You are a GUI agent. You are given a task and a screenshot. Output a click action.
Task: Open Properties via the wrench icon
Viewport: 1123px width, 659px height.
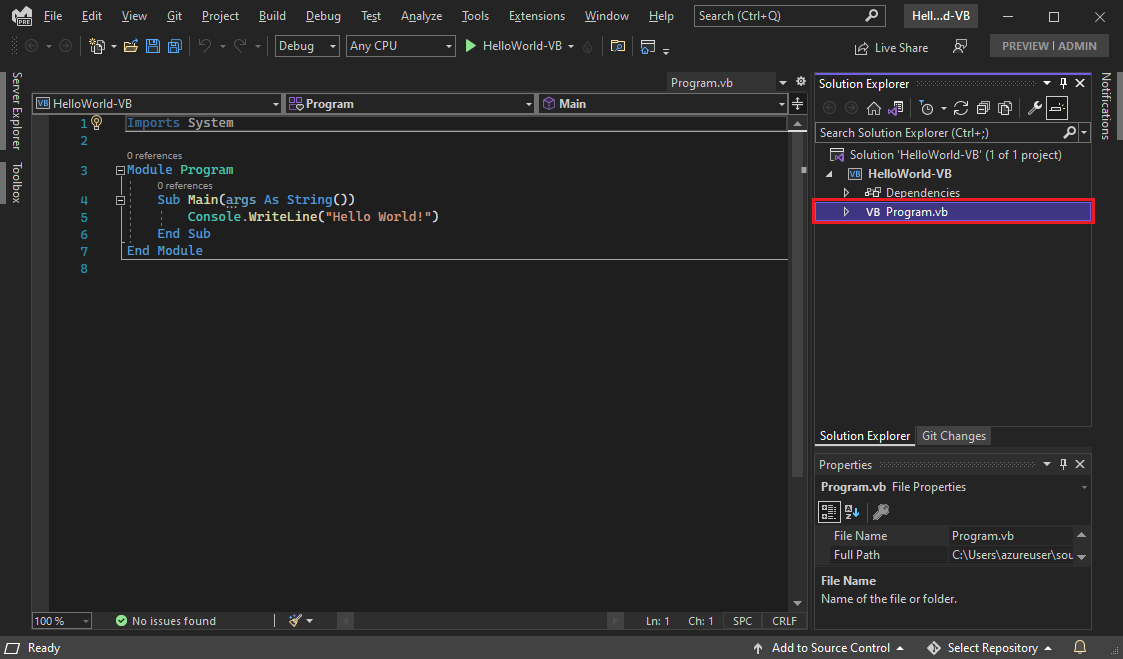(x=1033, y=108)
